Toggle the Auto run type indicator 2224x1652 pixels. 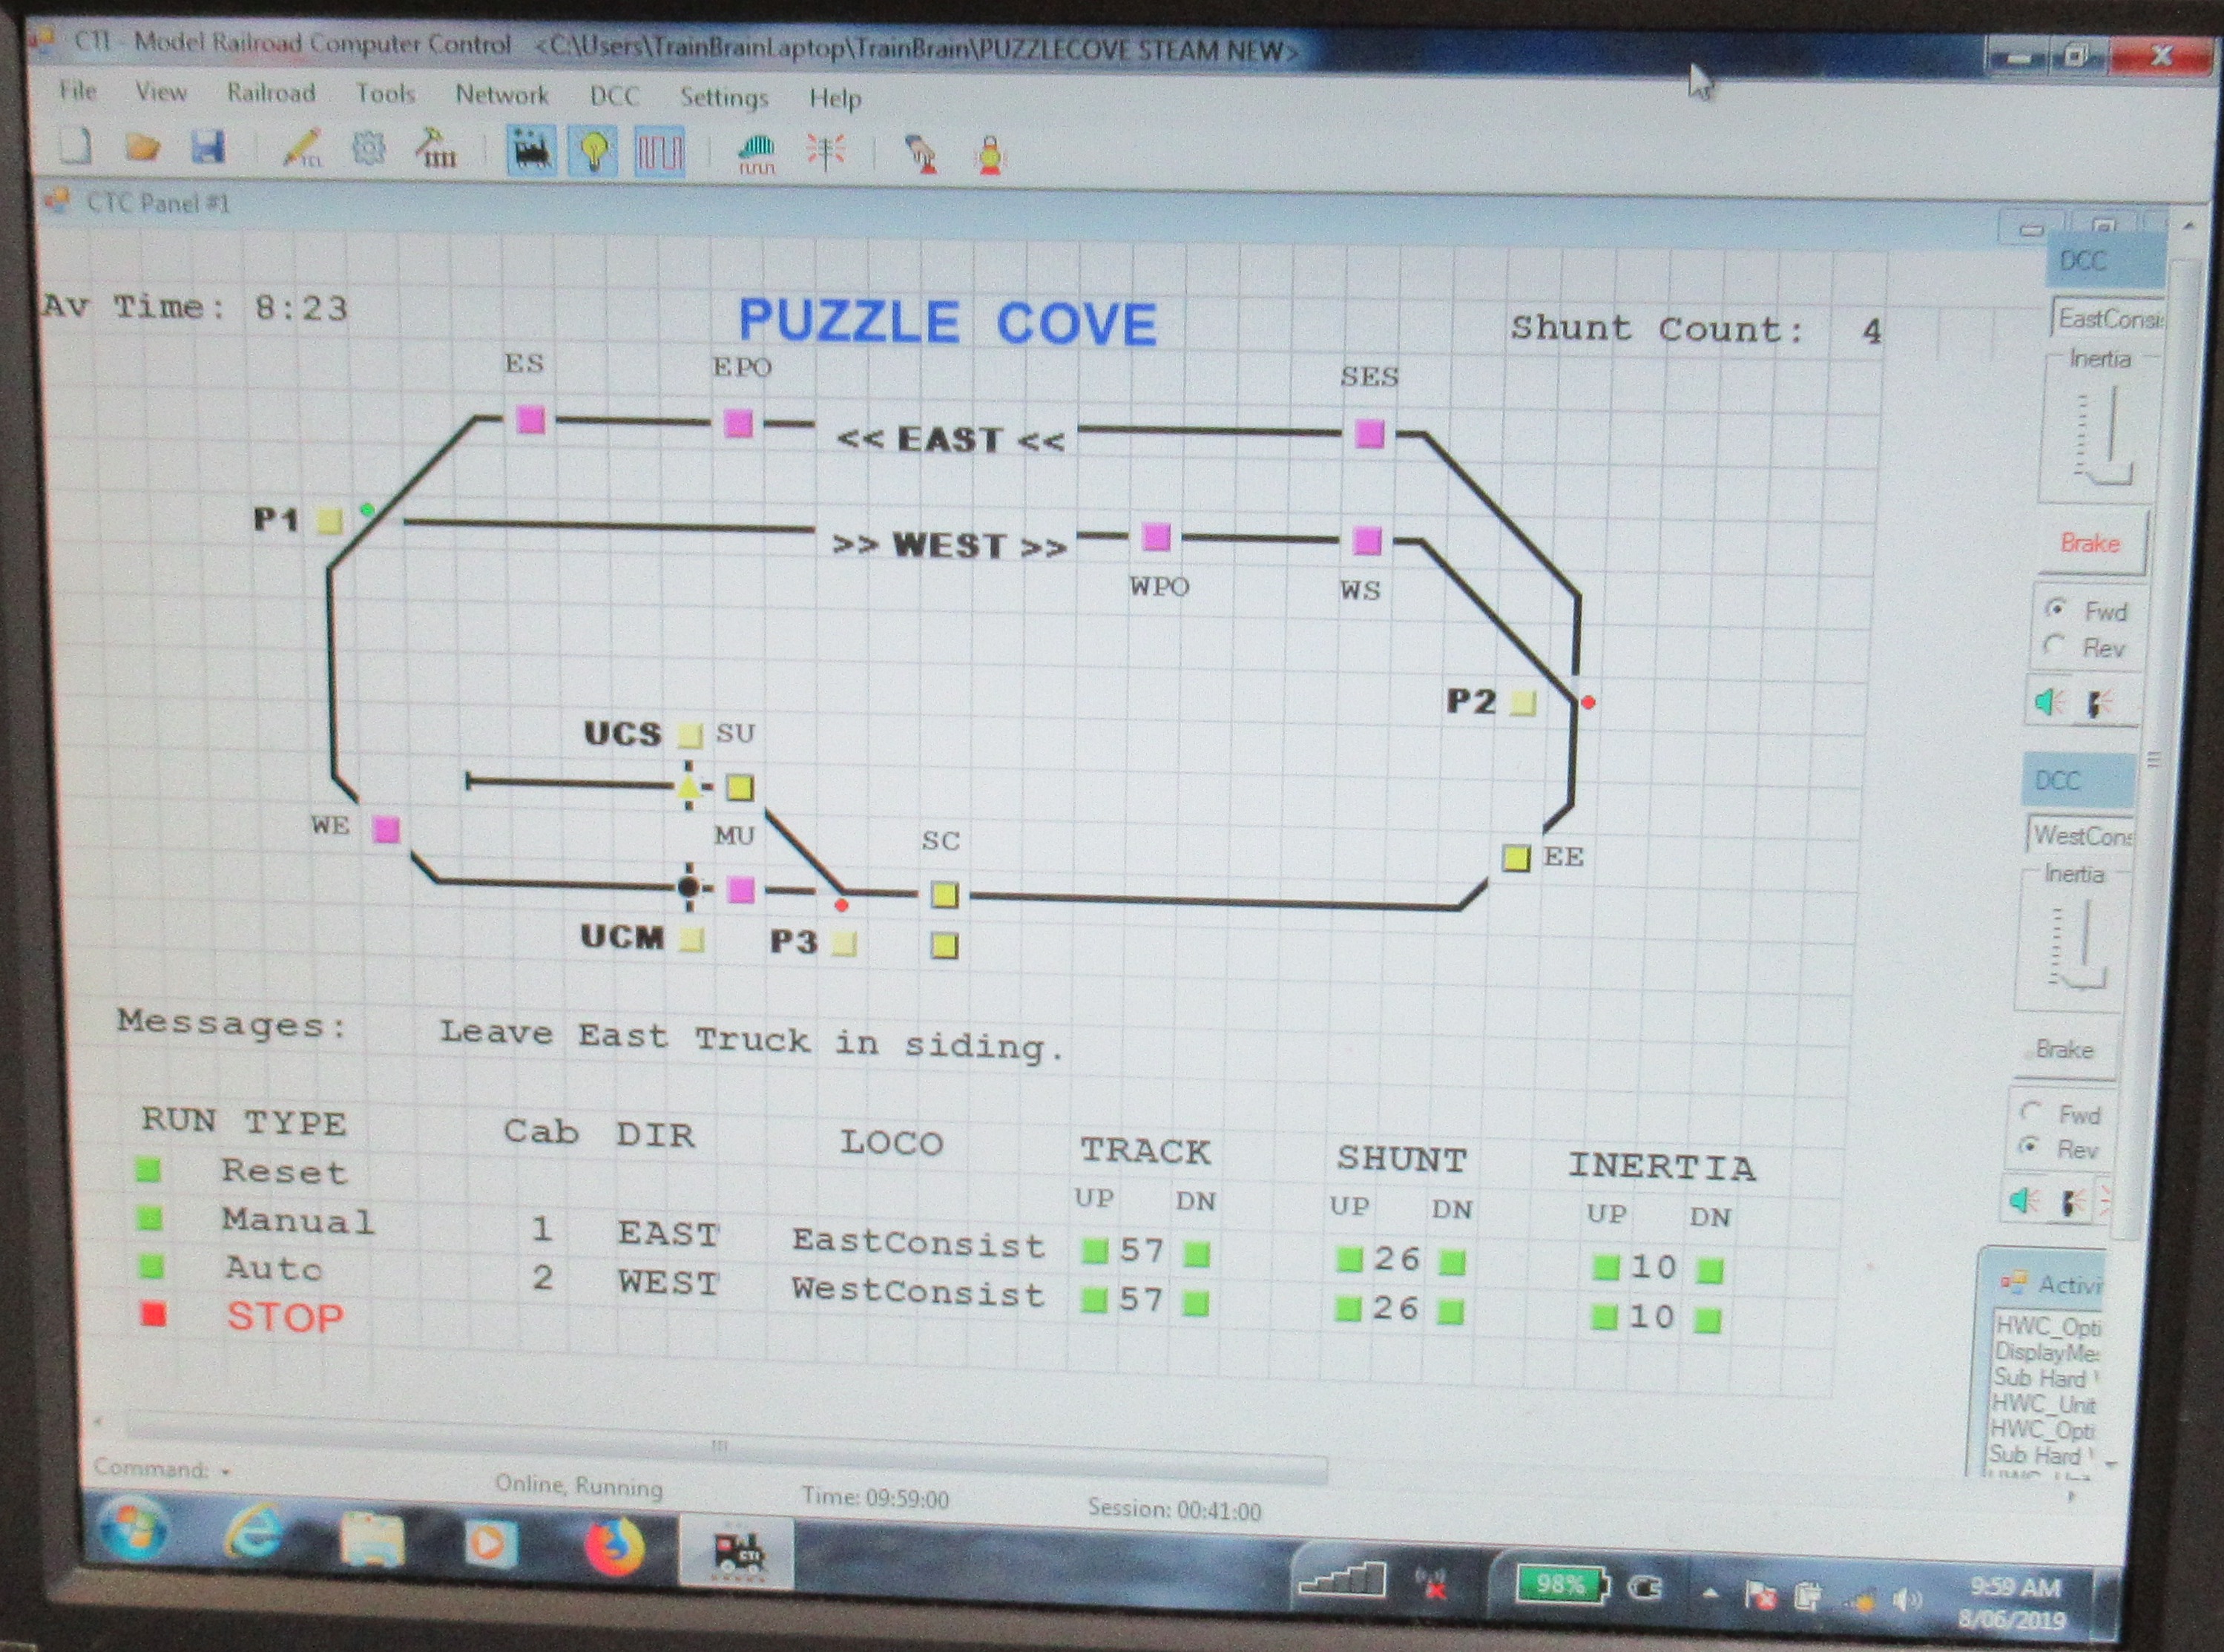(151, 1267)
